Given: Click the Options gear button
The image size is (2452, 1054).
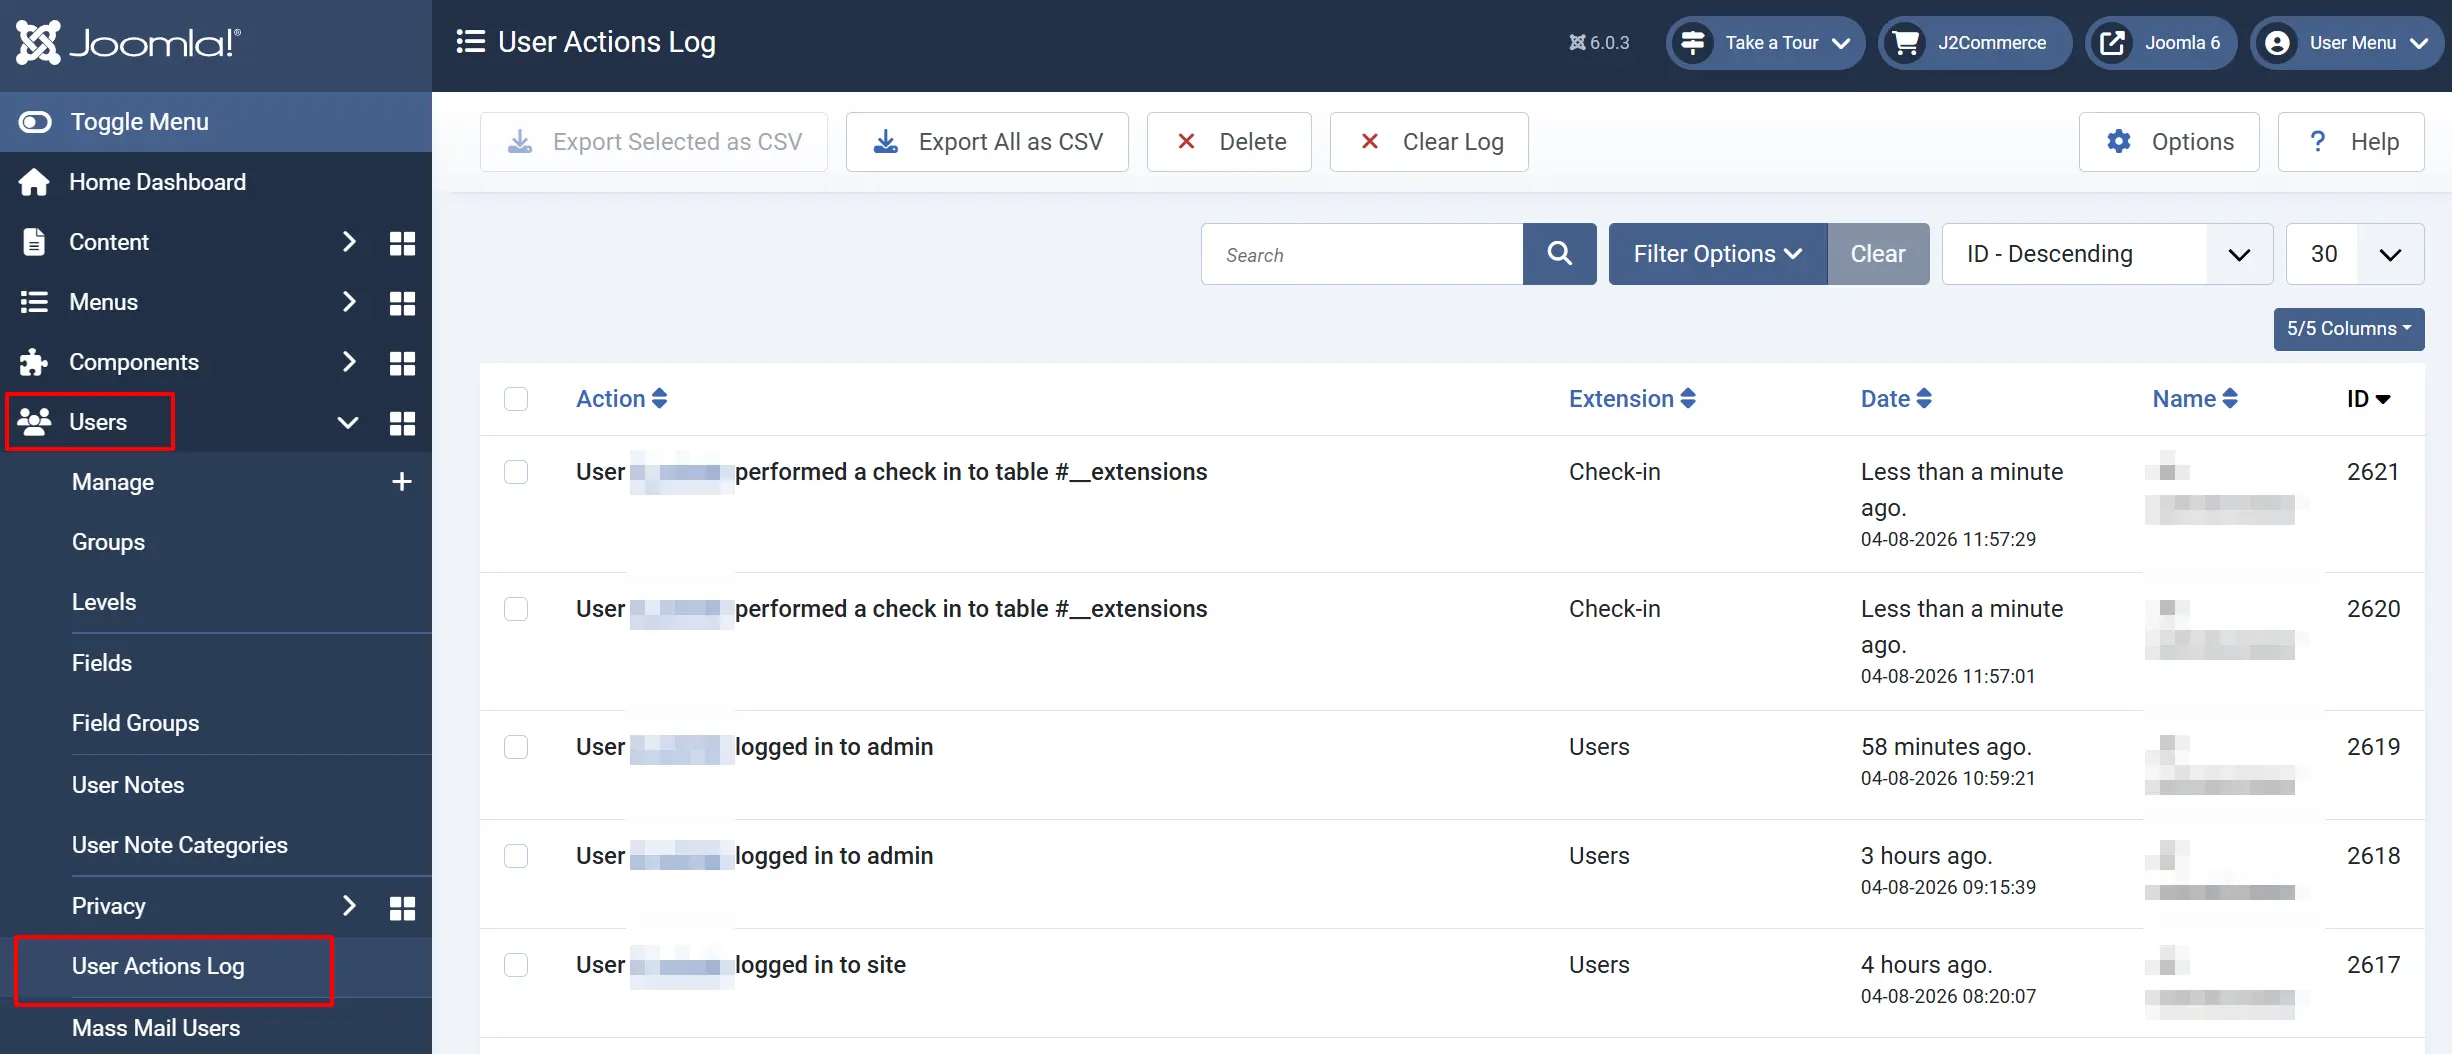Looking at the screenshot, I should 2168,142.
